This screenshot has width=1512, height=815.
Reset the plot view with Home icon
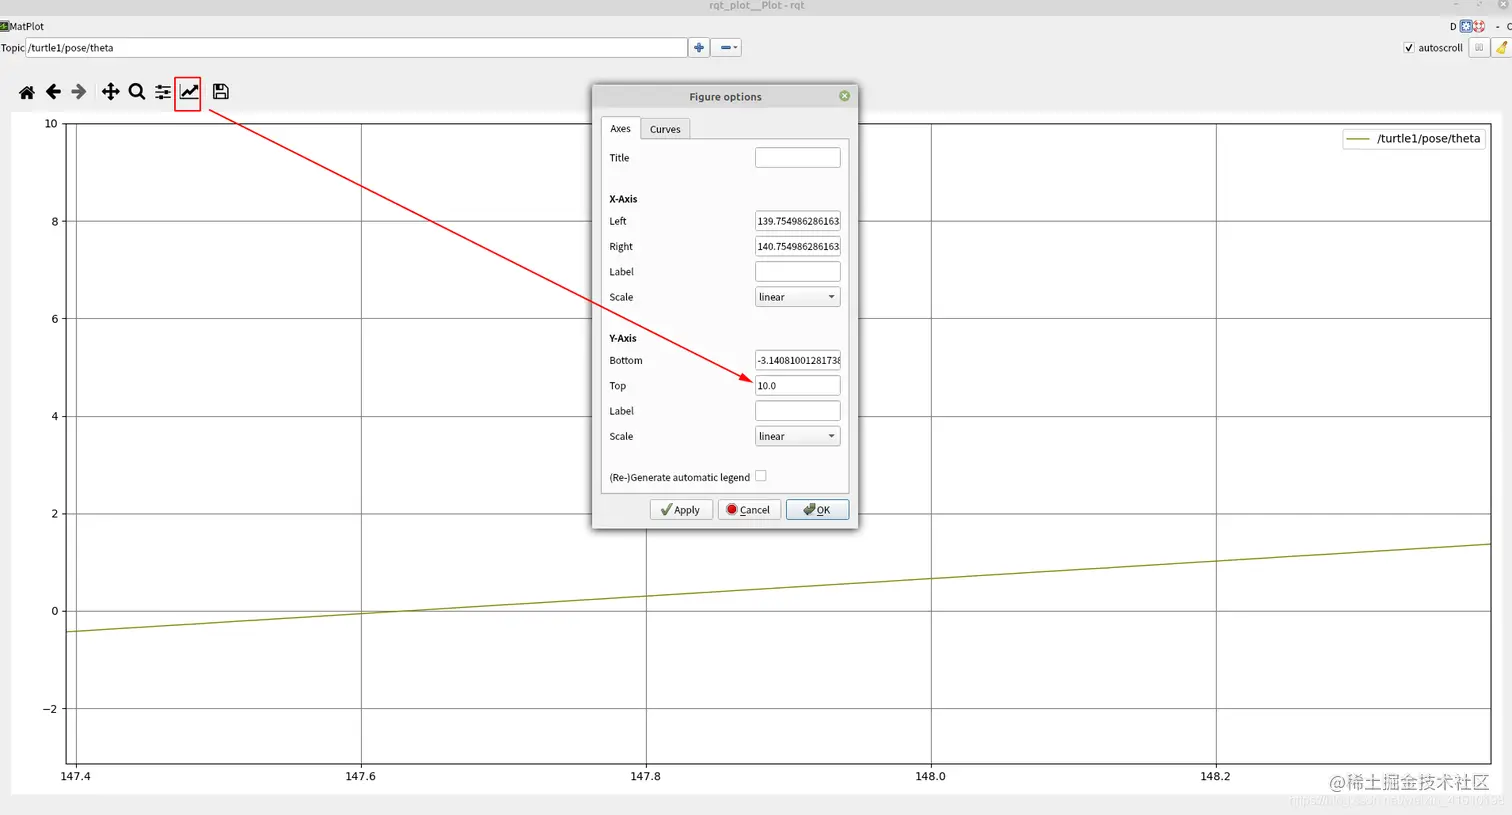coord(27,92)
